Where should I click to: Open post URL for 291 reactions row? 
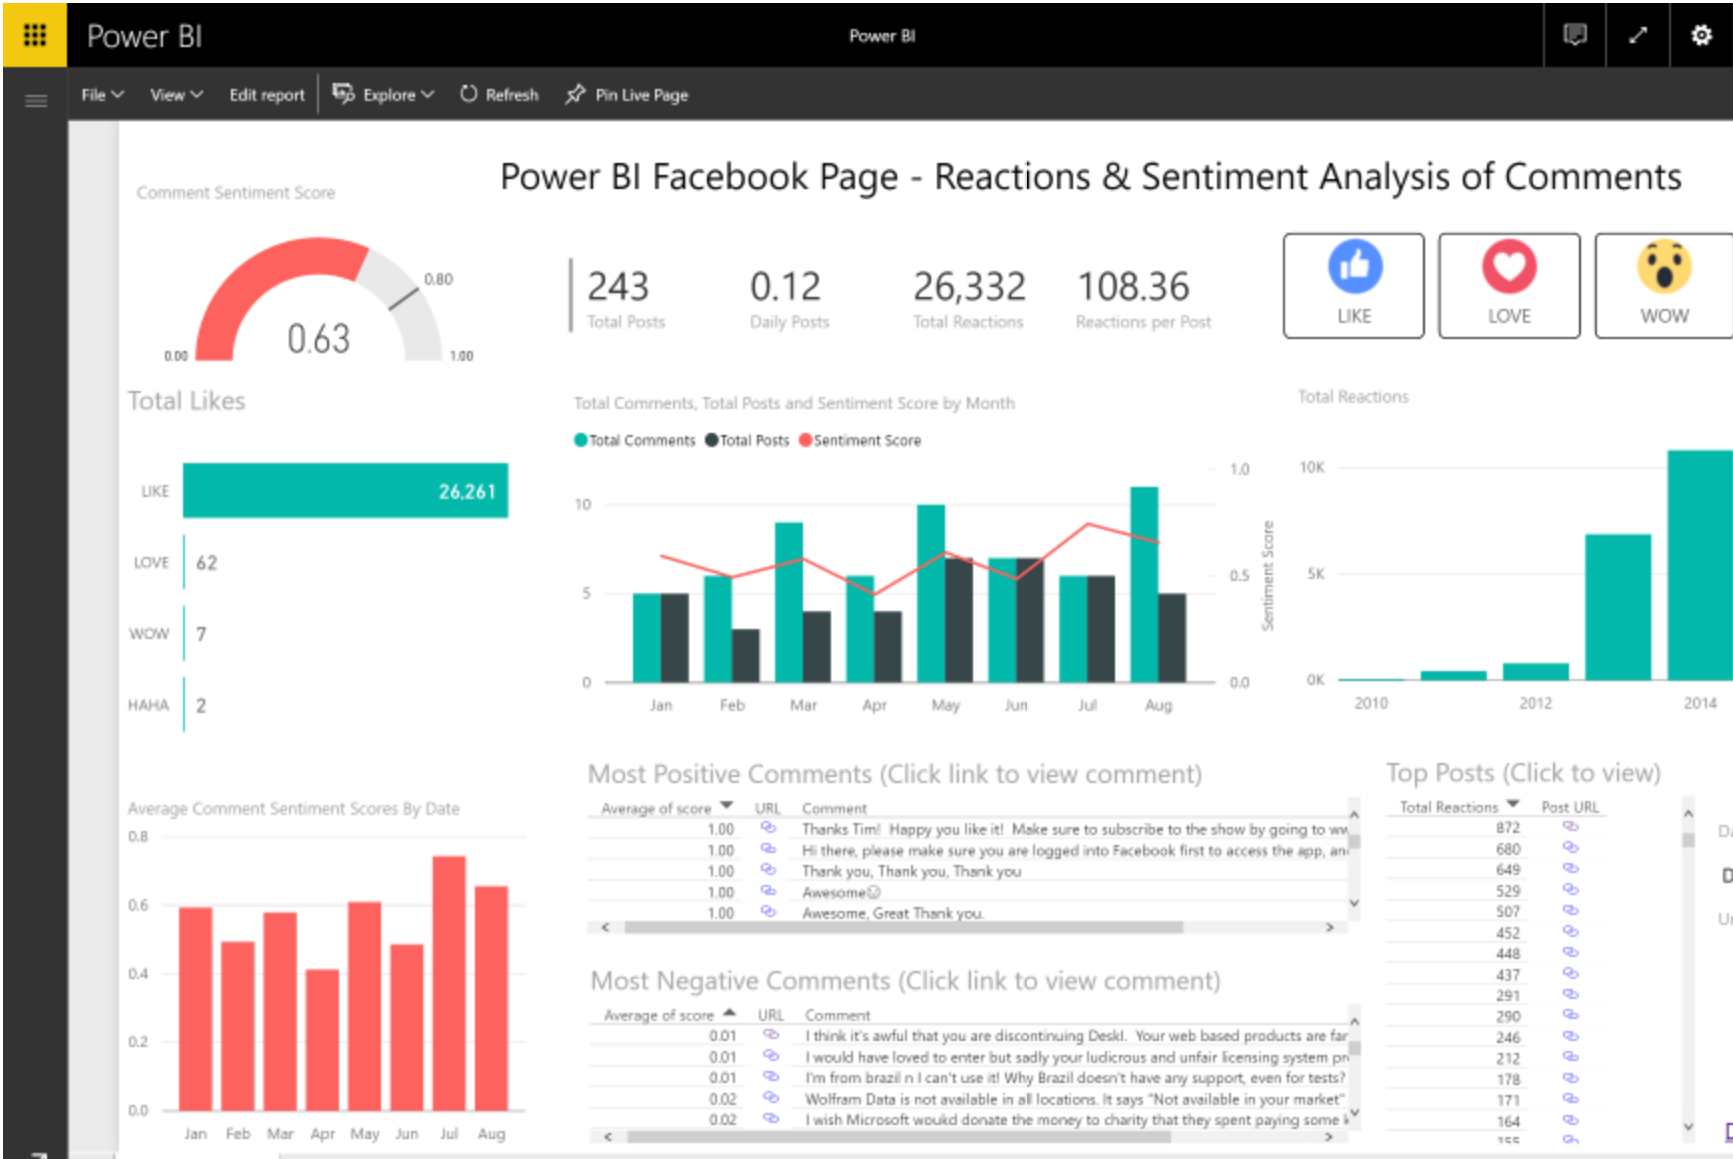(x=1571, y=995)
